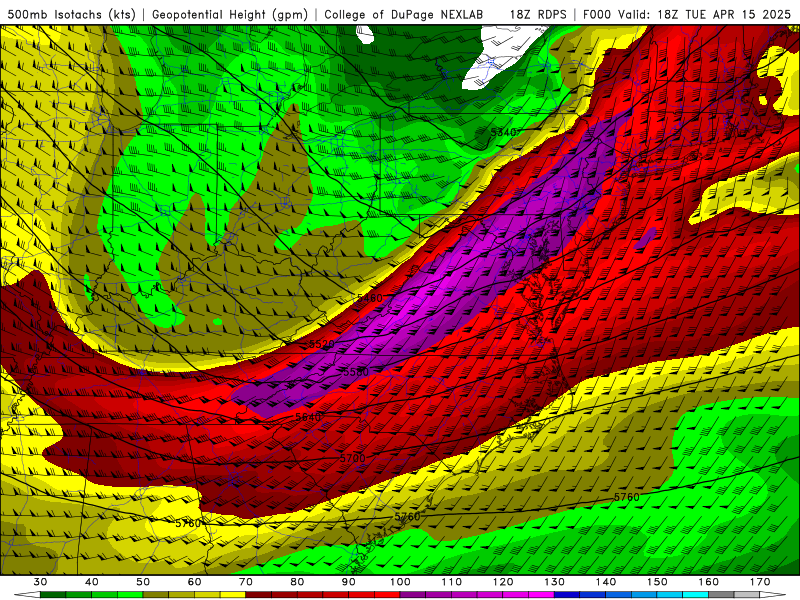Click the 110 knot scale label
The image size is (800, 600).
452,582
